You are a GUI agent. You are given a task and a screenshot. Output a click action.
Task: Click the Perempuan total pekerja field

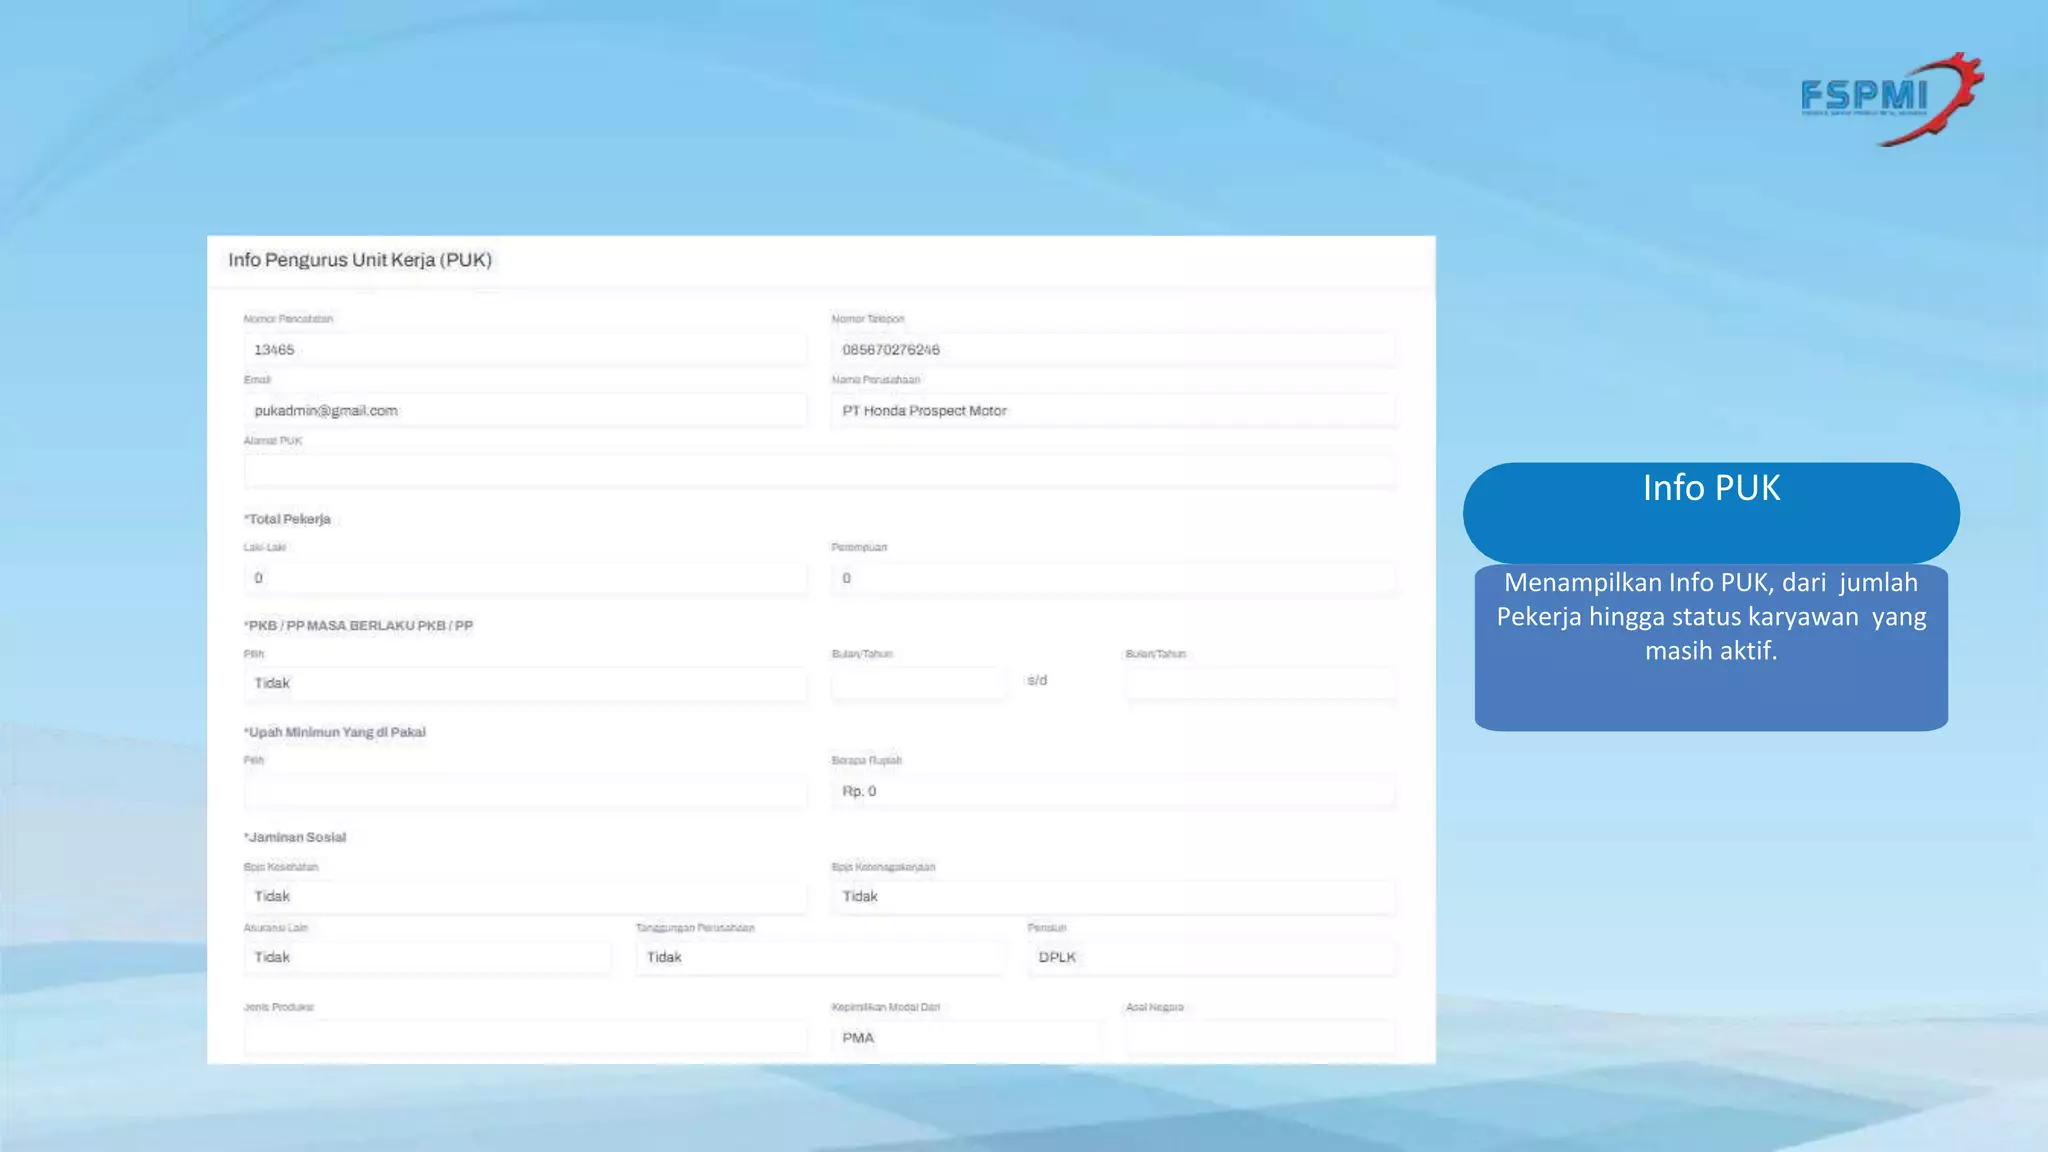[x=1112, y=578]
